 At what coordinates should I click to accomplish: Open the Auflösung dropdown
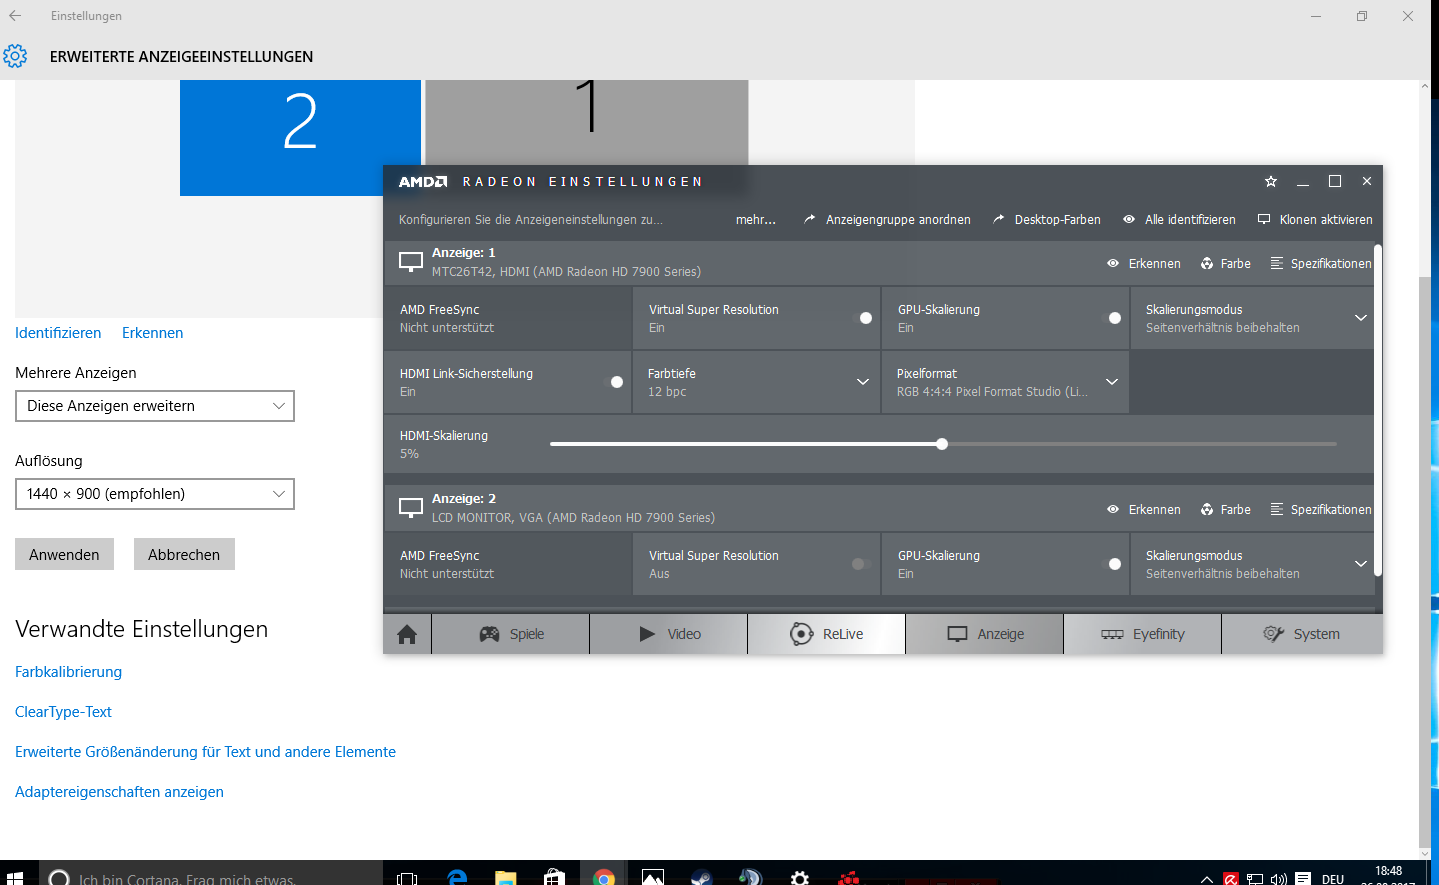[155, 494]
